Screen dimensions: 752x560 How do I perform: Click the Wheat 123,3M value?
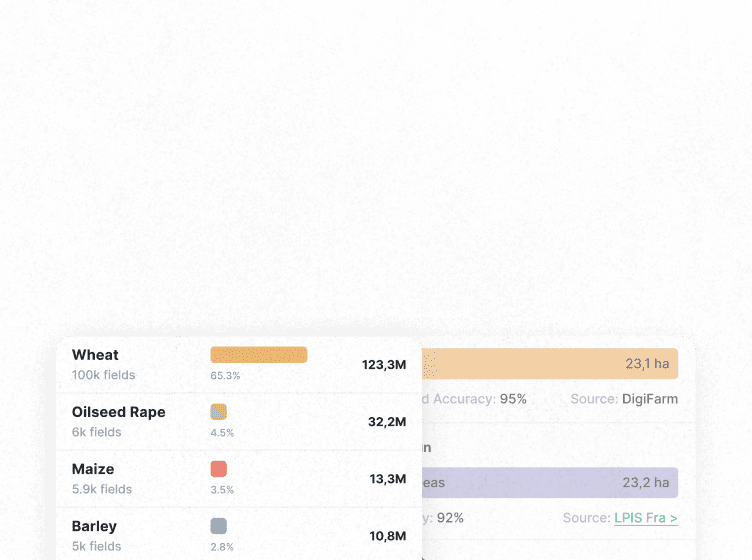tap(384, 365)
